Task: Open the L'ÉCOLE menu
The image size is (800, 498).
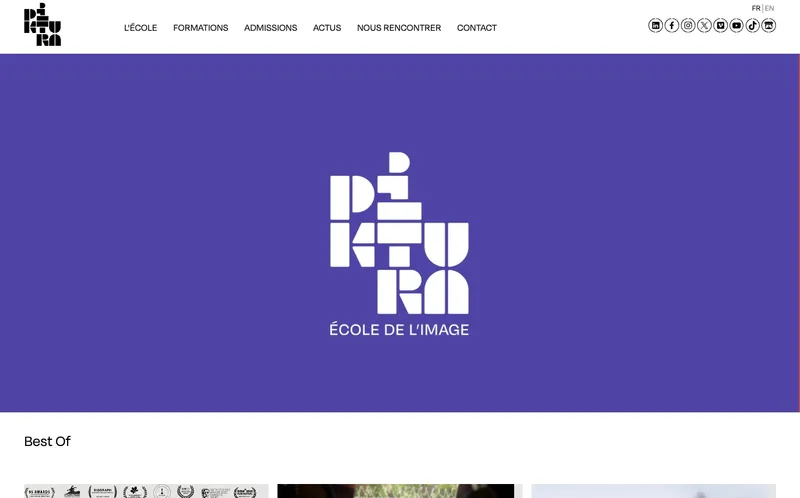Action: pos(140,28)
